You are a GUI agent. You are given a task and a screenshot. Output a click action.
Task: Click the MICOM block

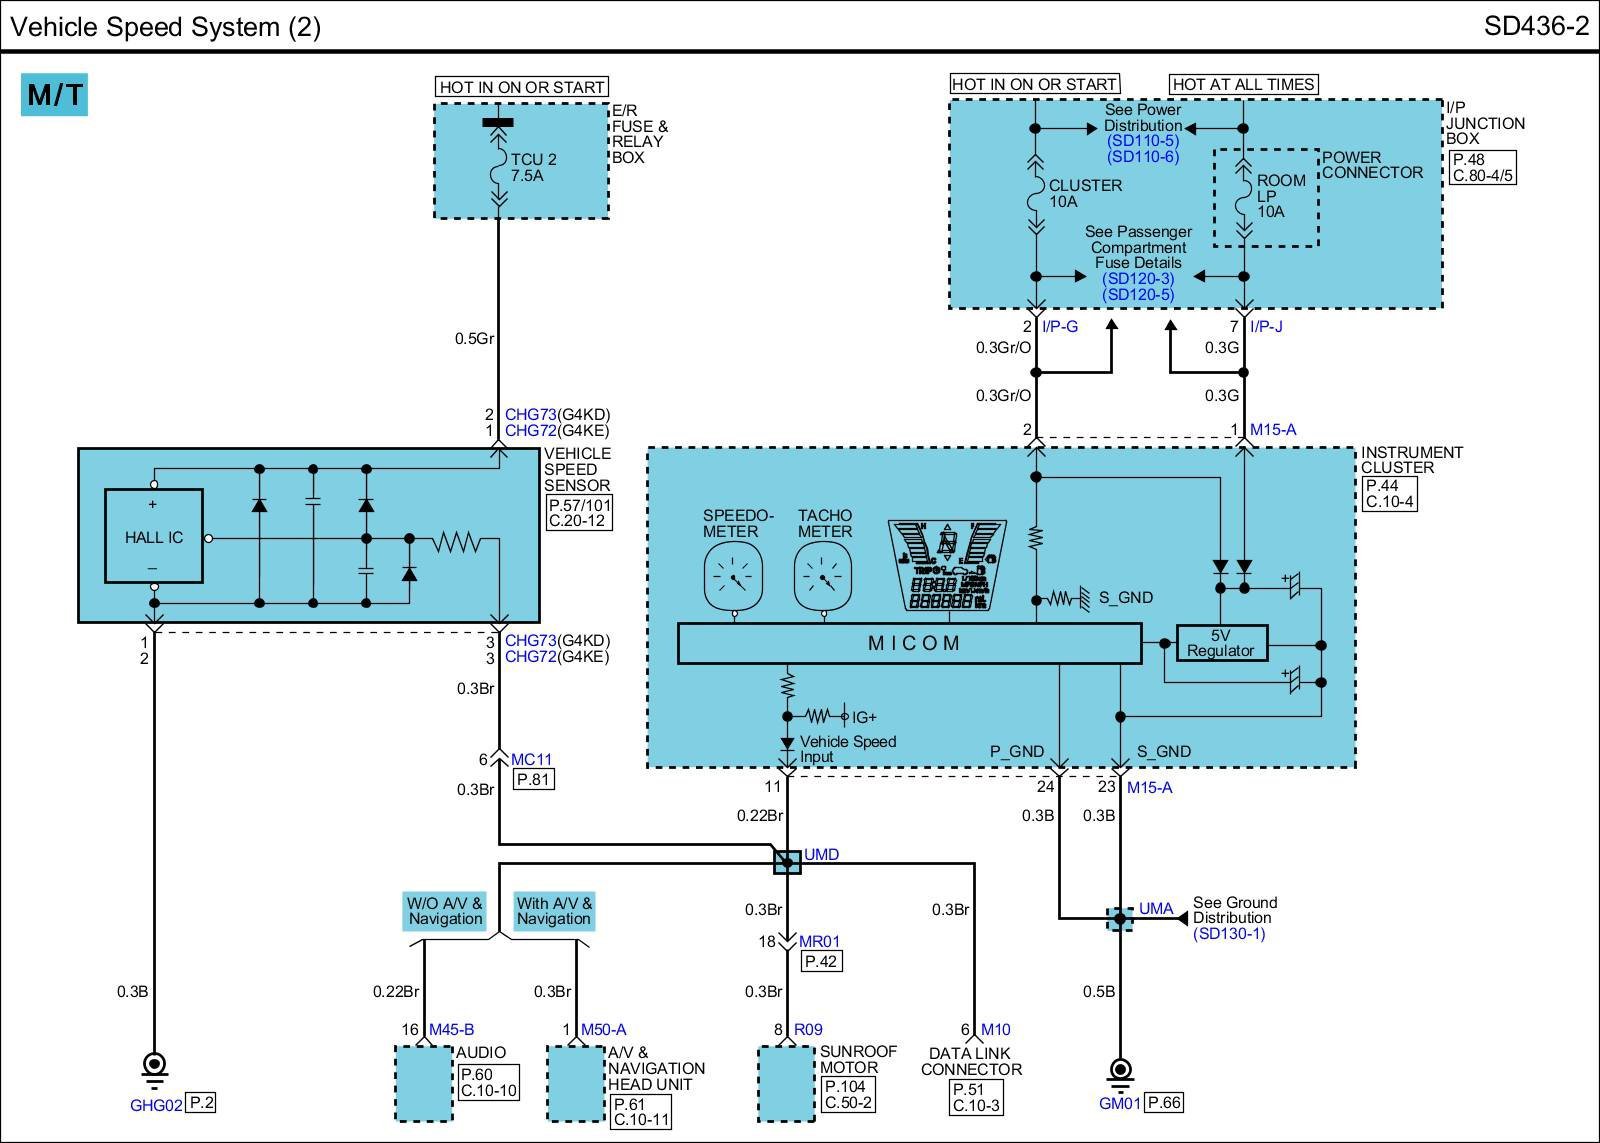tap(909, 644)
